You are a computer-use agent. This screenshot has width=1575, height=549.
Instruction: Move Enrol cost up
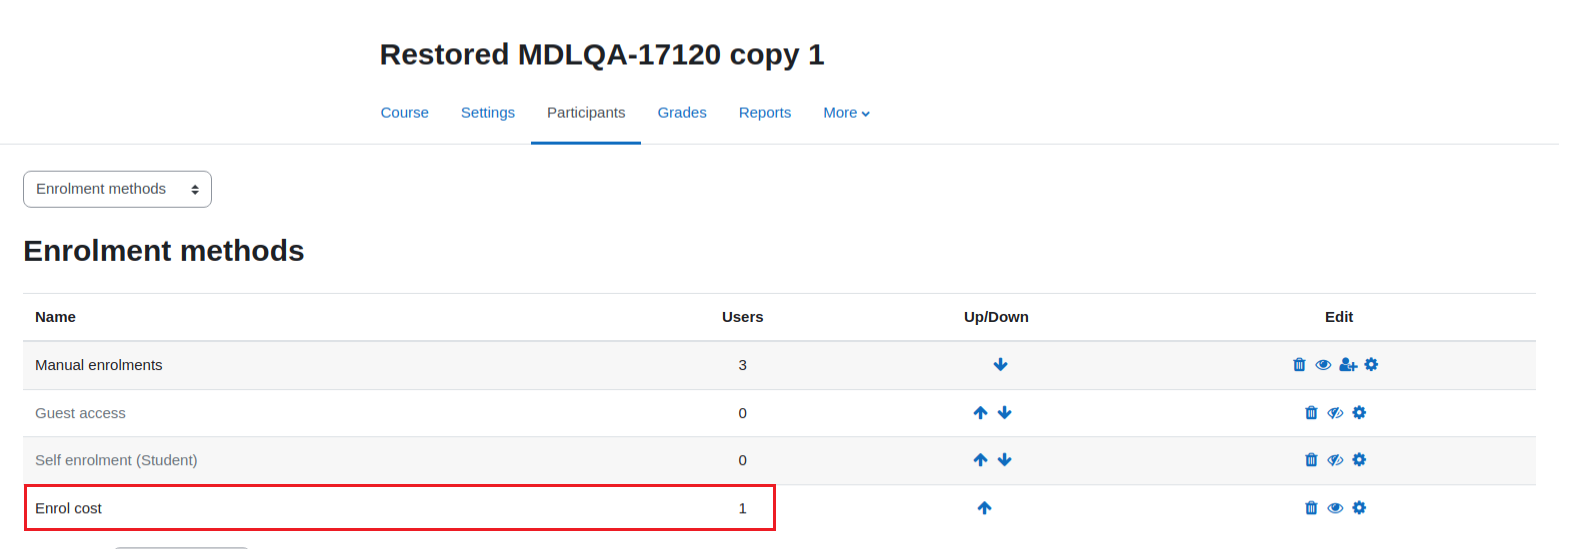pos(984,508)
